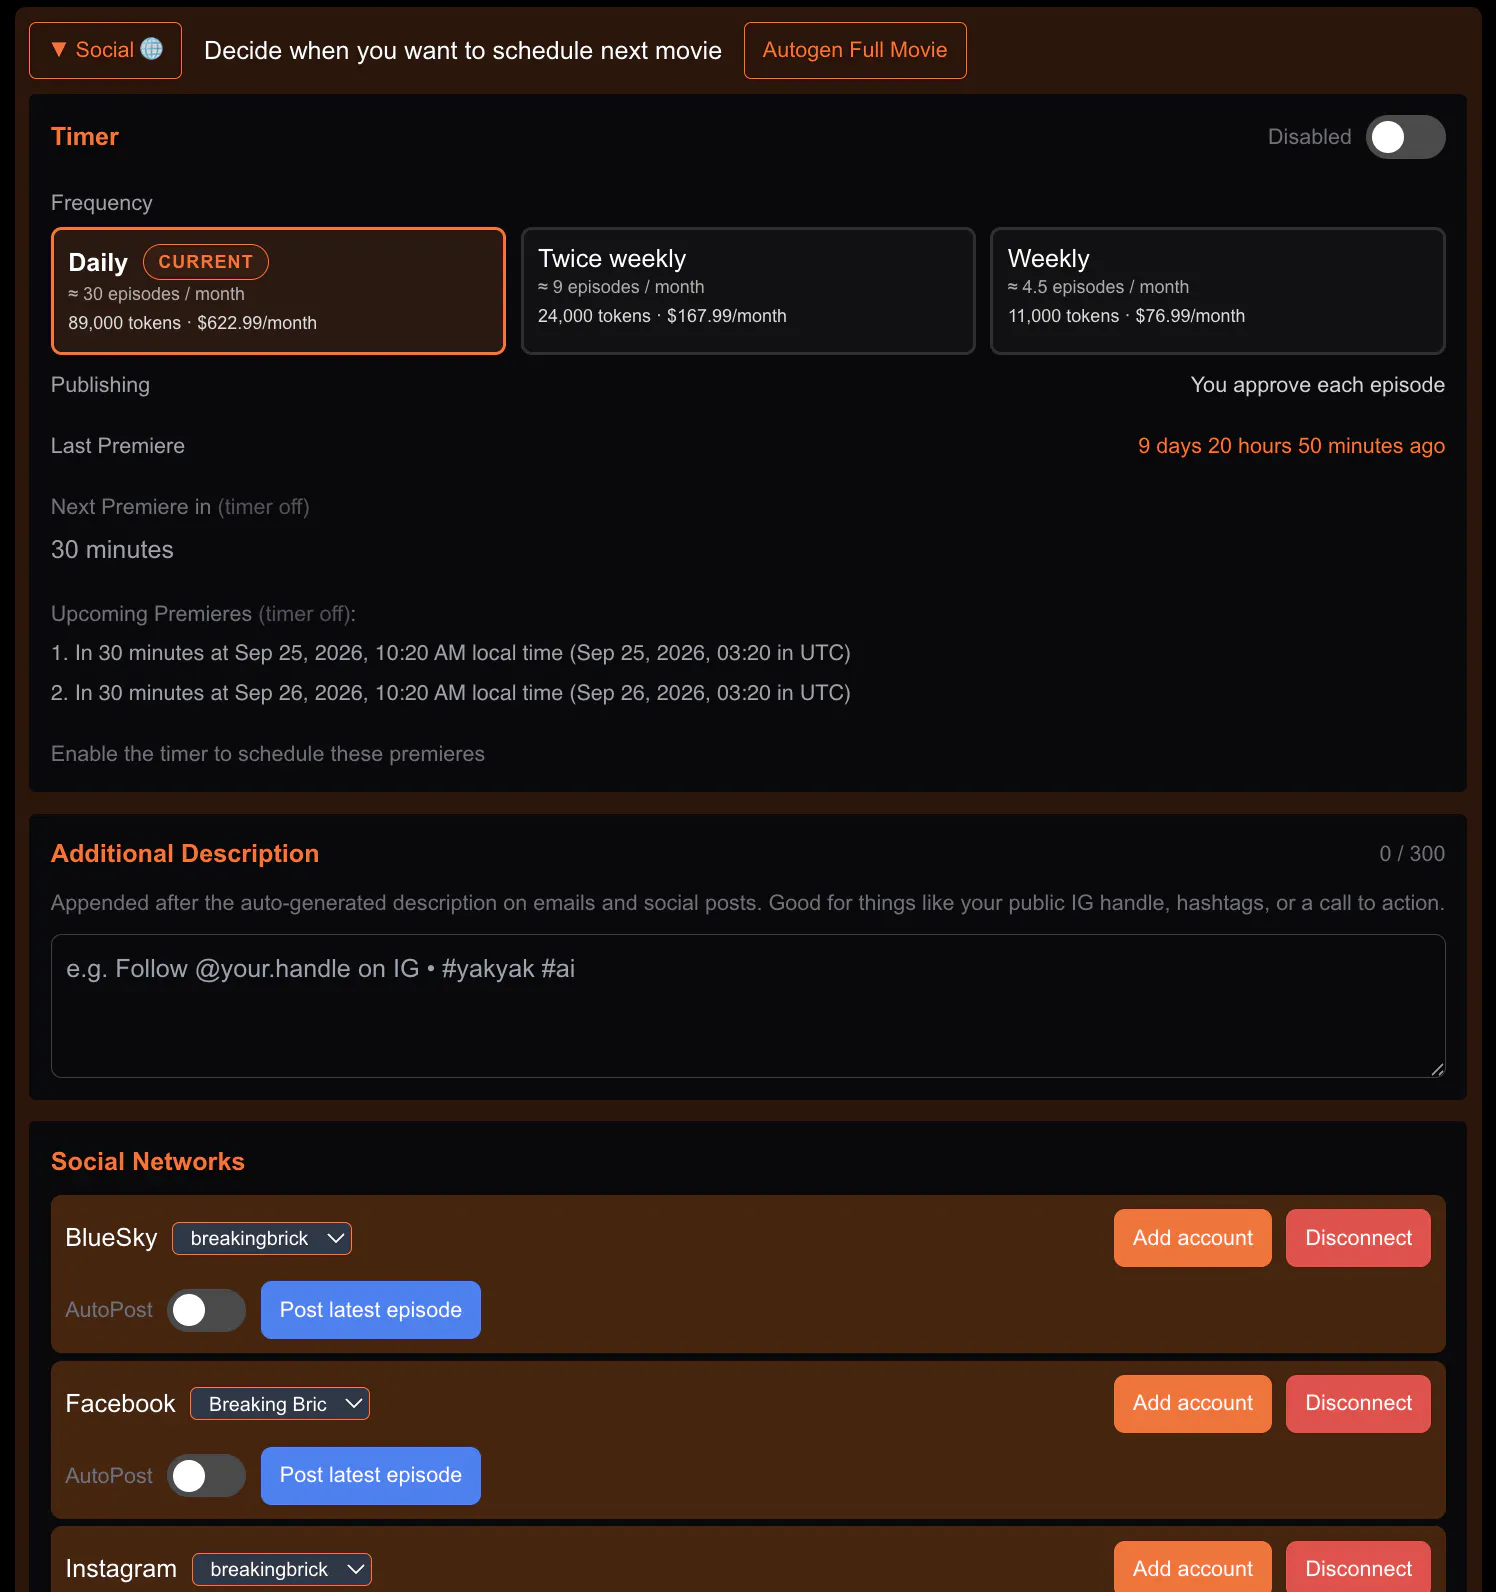This screenshot has width=1496, height=1592.
Task: Disconnect the BlueSky account
Action: click(1358, 1238)
